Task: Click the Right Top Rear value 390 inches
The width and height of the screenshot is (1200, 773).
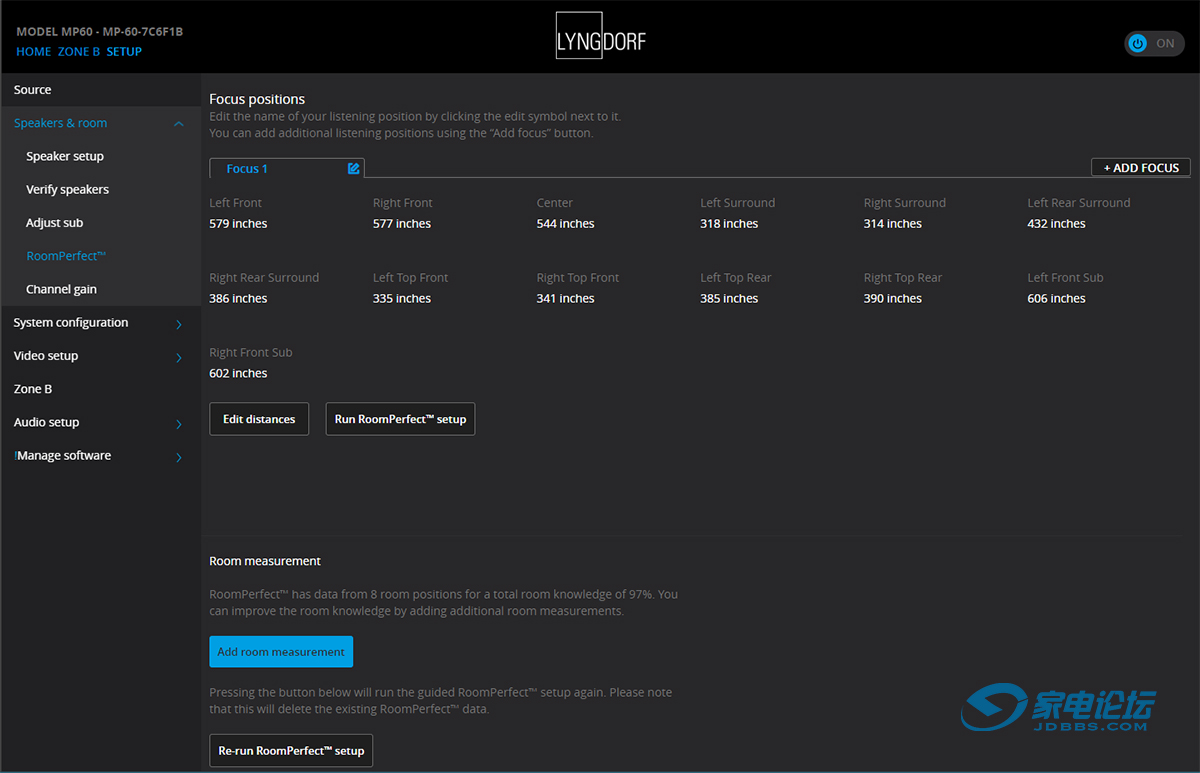Action: tap(893, 299)
